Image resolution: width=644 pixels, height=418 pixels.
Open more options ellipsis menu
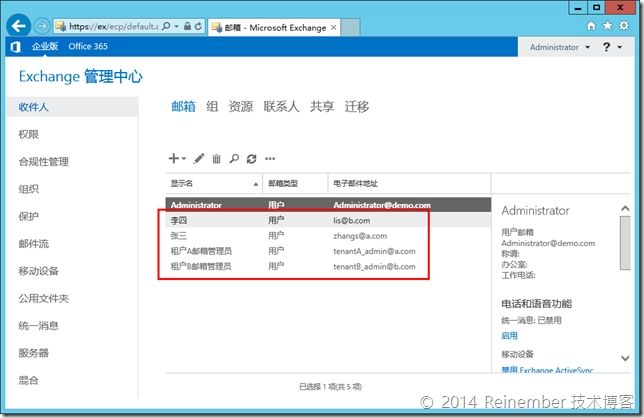[270, 158]
